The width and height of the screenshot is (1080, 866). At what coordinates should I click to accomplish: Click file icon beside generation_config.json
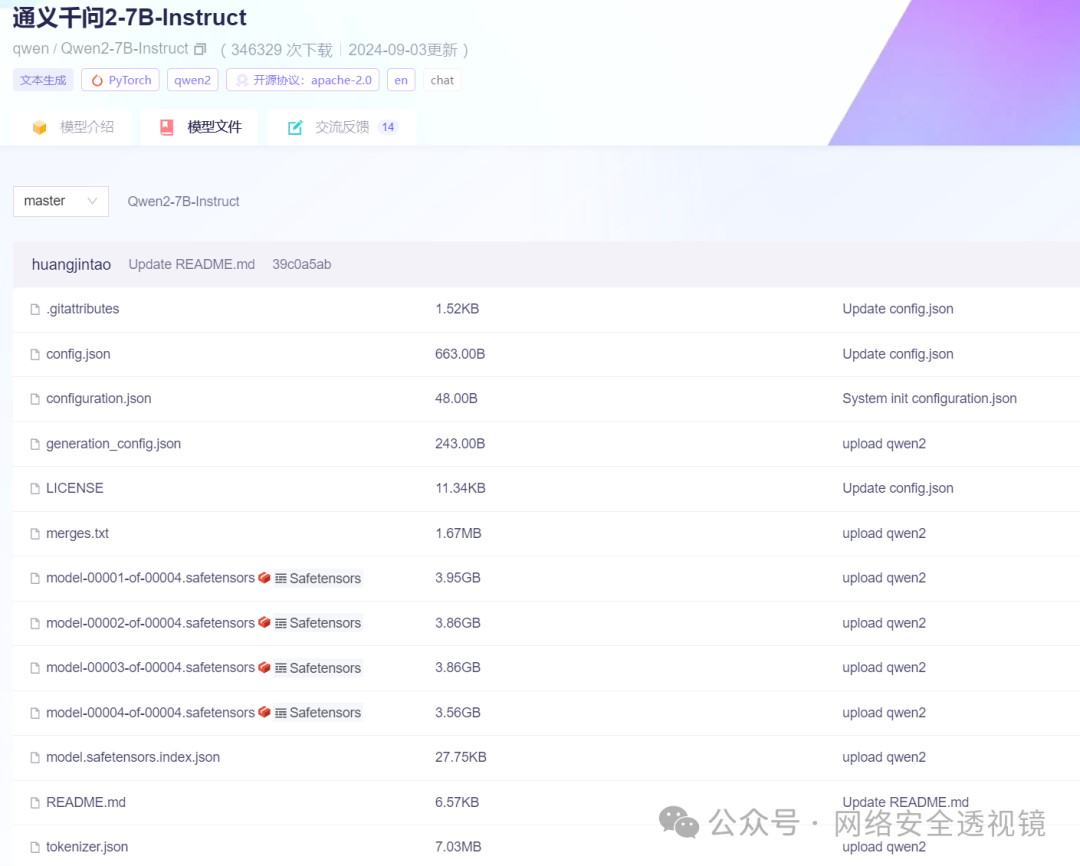[35, 444]
